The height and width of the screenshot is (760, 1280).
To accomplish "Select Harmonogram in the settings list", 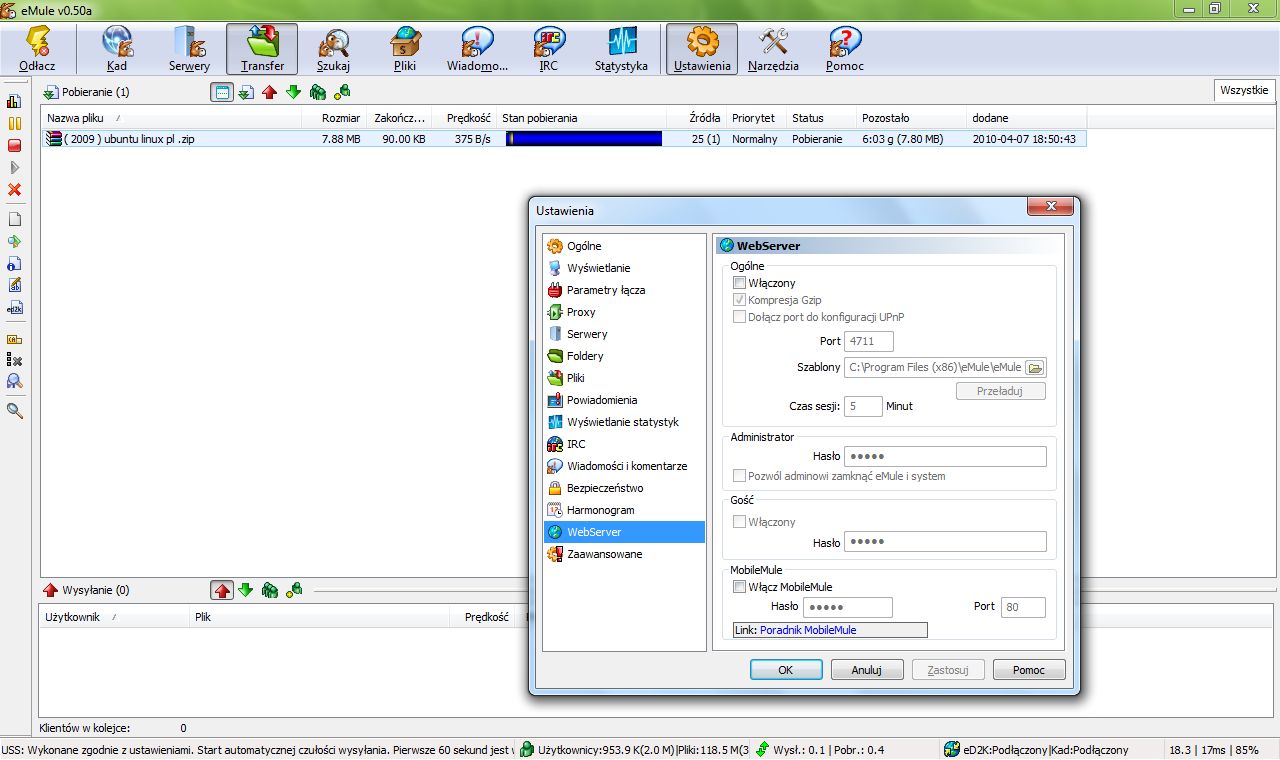I will click(x=600, y=510).
